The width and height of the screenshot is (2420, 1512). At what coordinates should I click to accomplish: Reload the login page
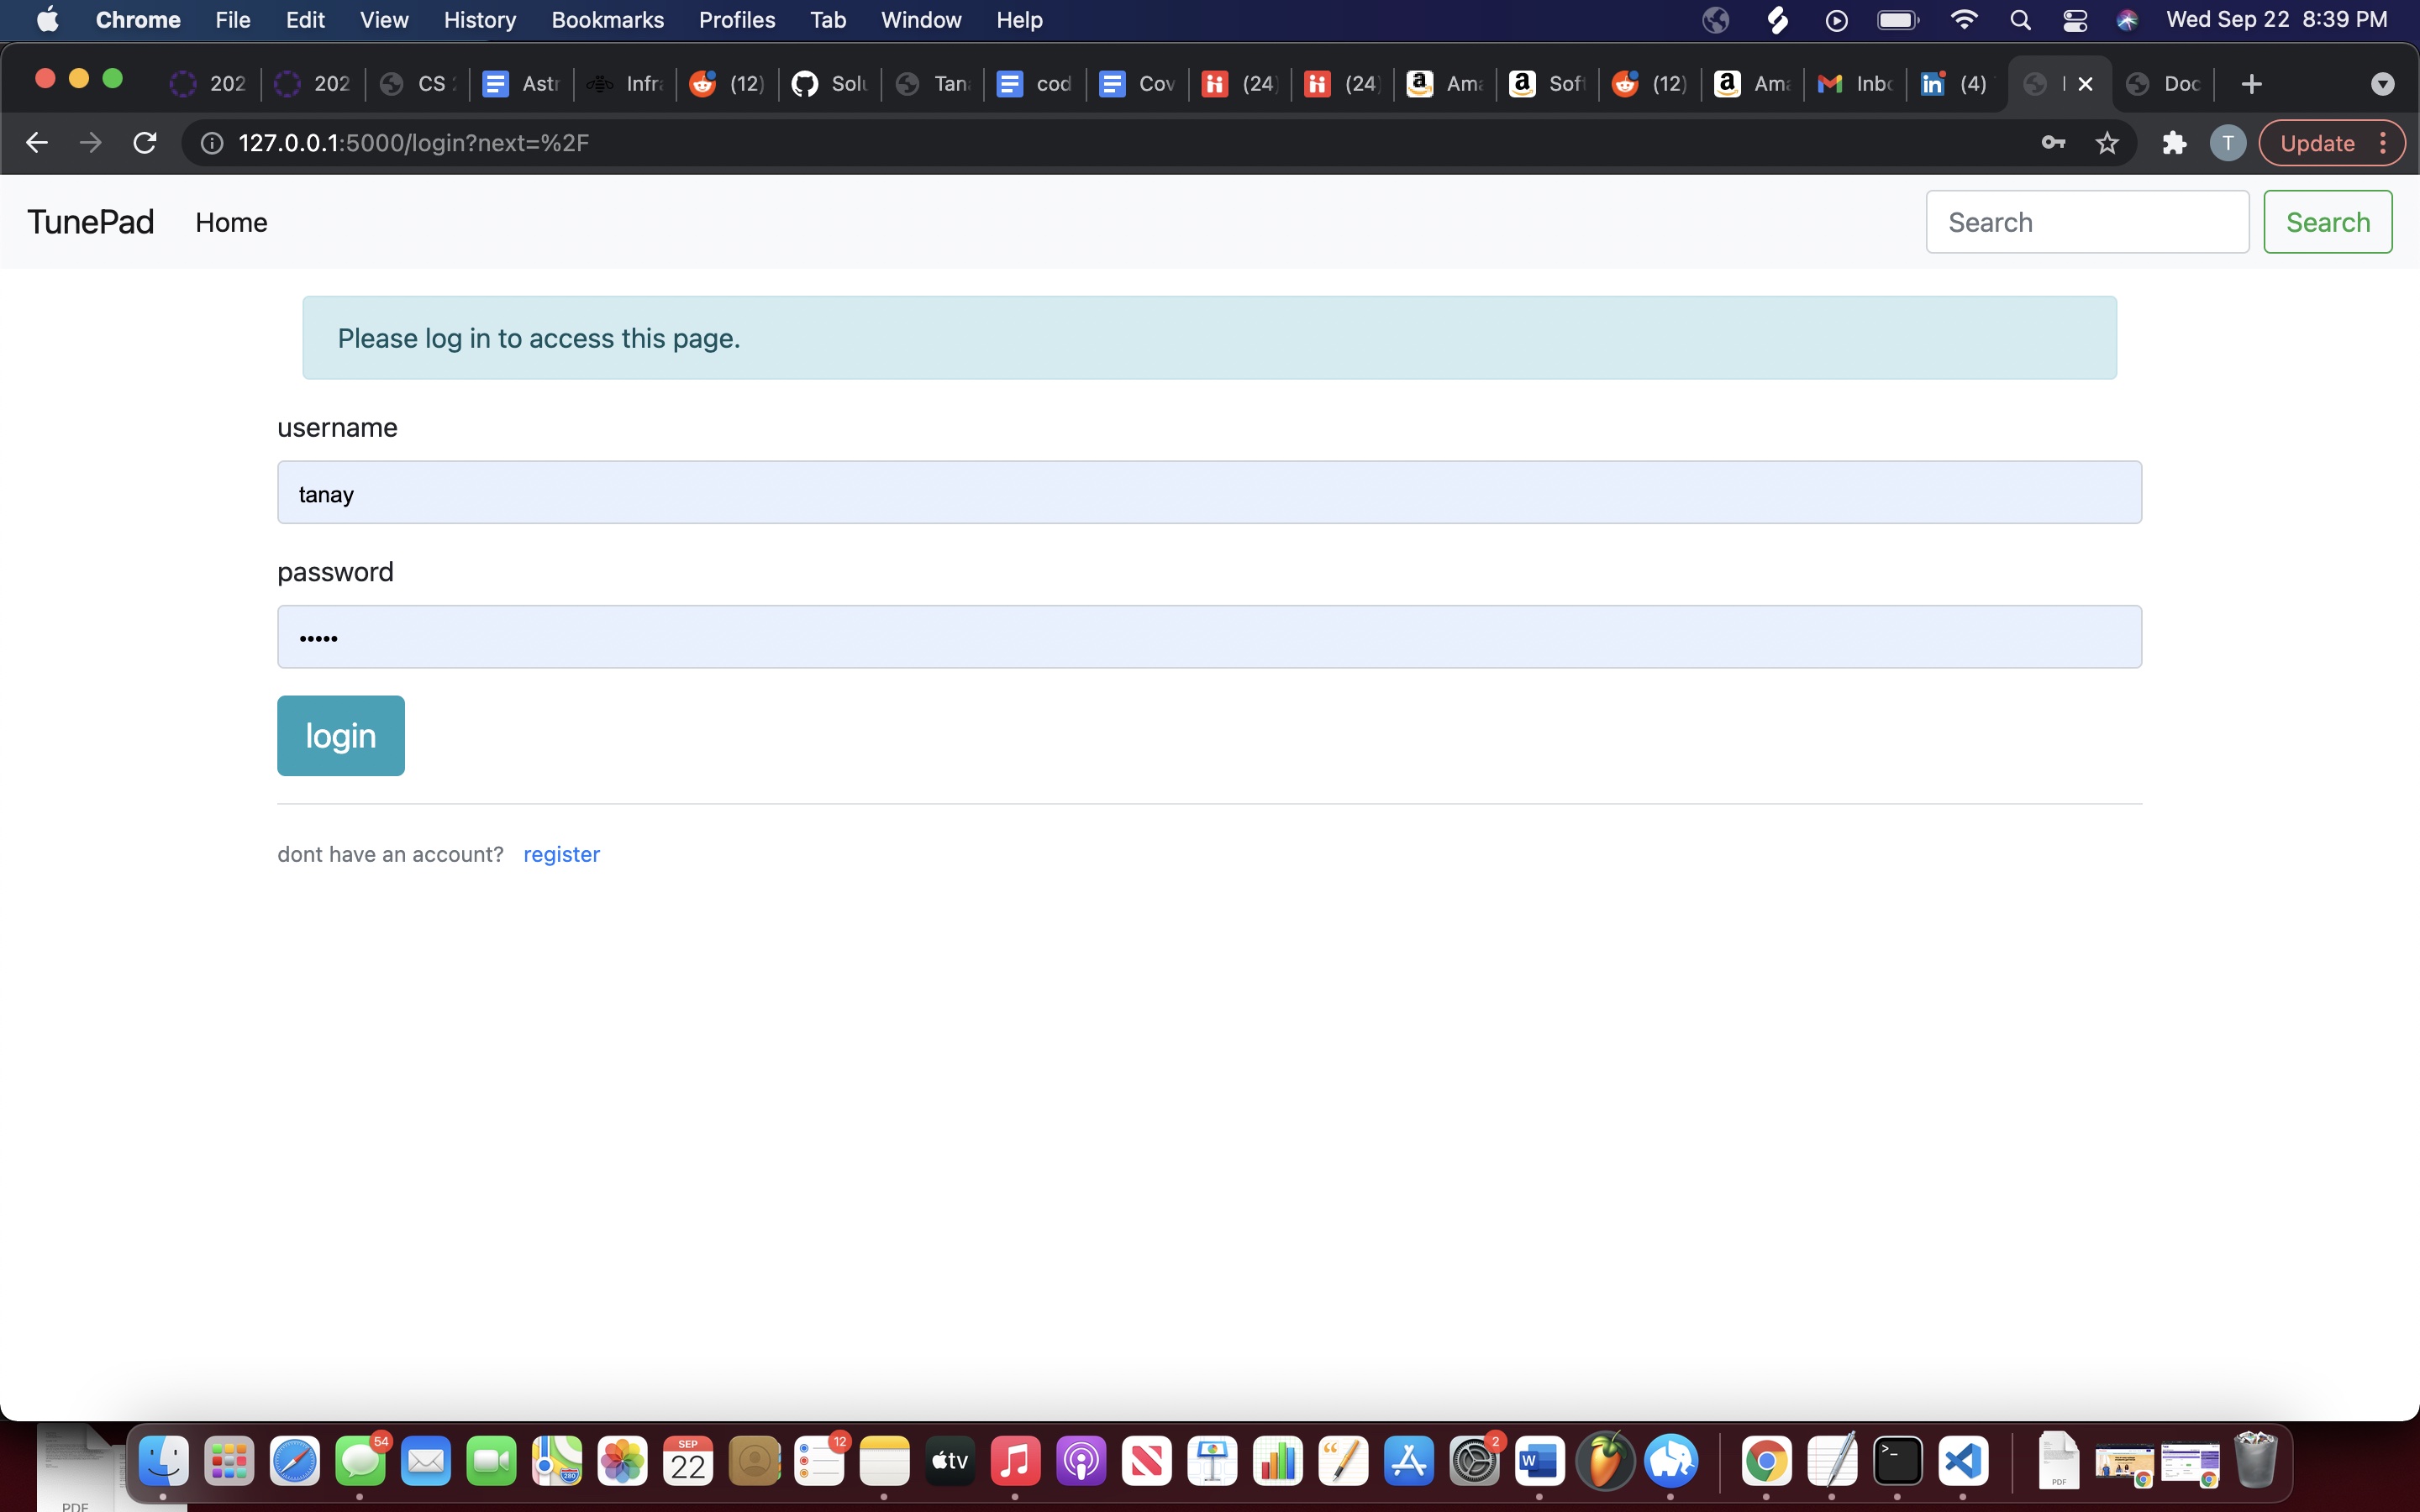(144, 142)
